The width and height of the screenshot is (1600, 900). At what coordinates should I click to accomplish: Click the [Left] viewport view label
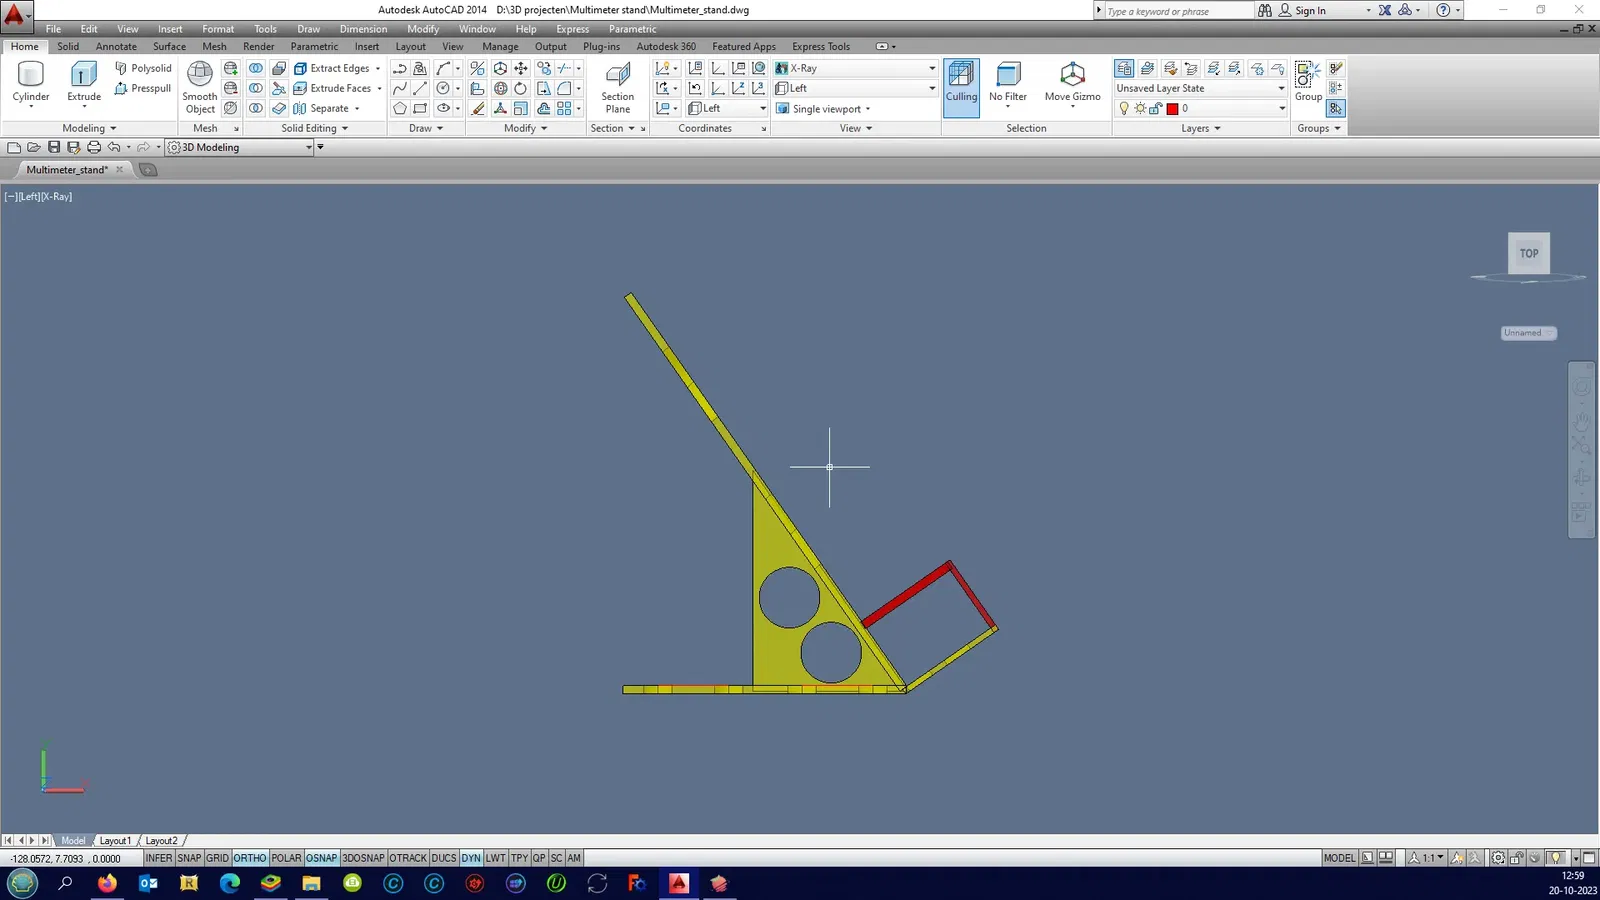(x=29, y=197)
